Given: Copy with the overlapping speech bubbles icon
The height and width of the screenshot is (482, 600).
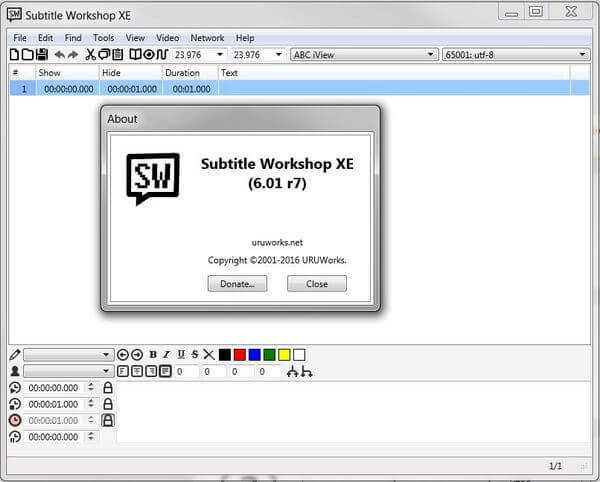Looking at the screenshot, I should click(x=104, y=55).
